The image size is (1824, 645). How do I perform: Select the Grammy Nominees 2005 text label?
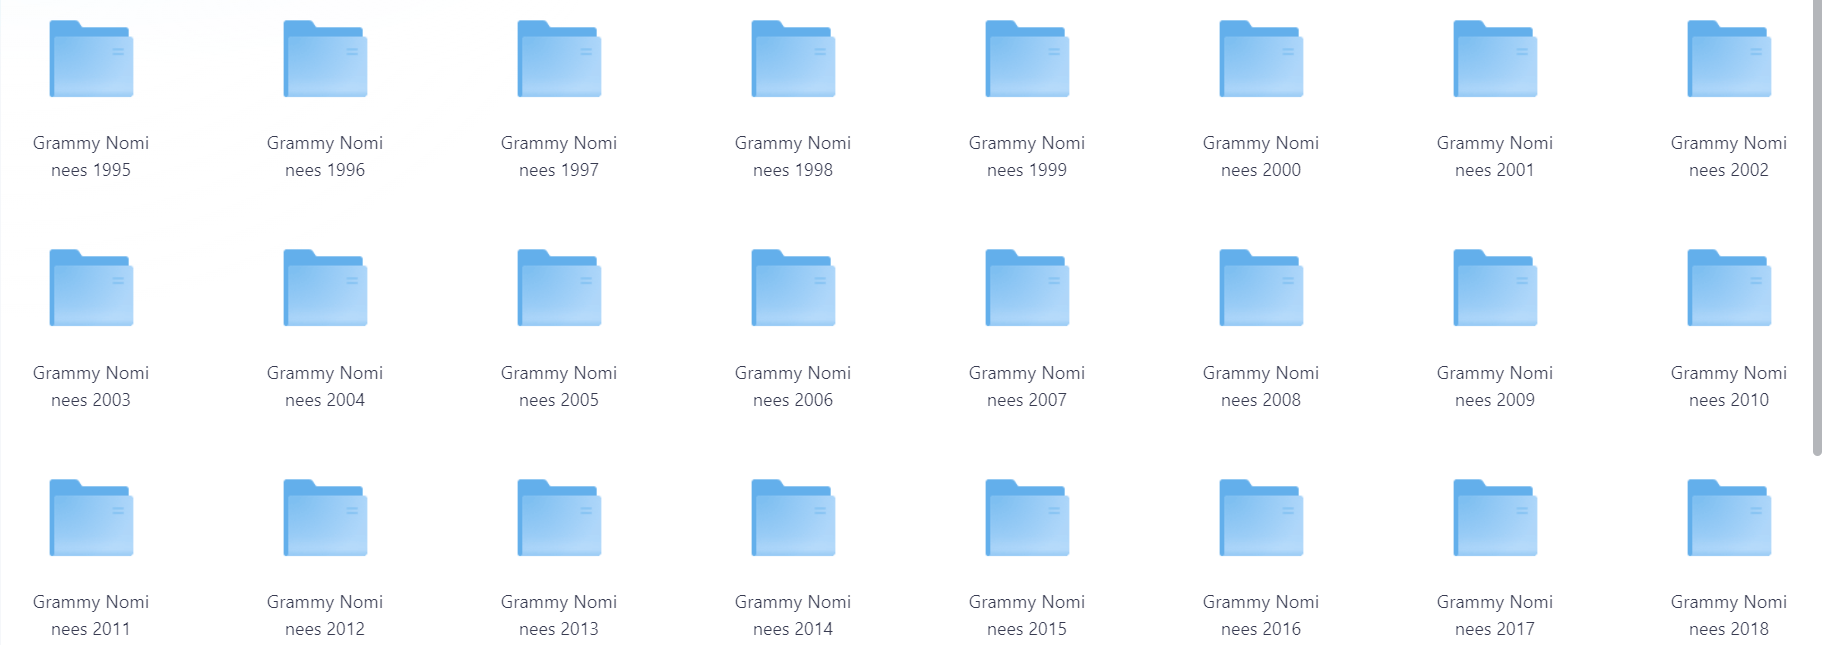[559, 386]
